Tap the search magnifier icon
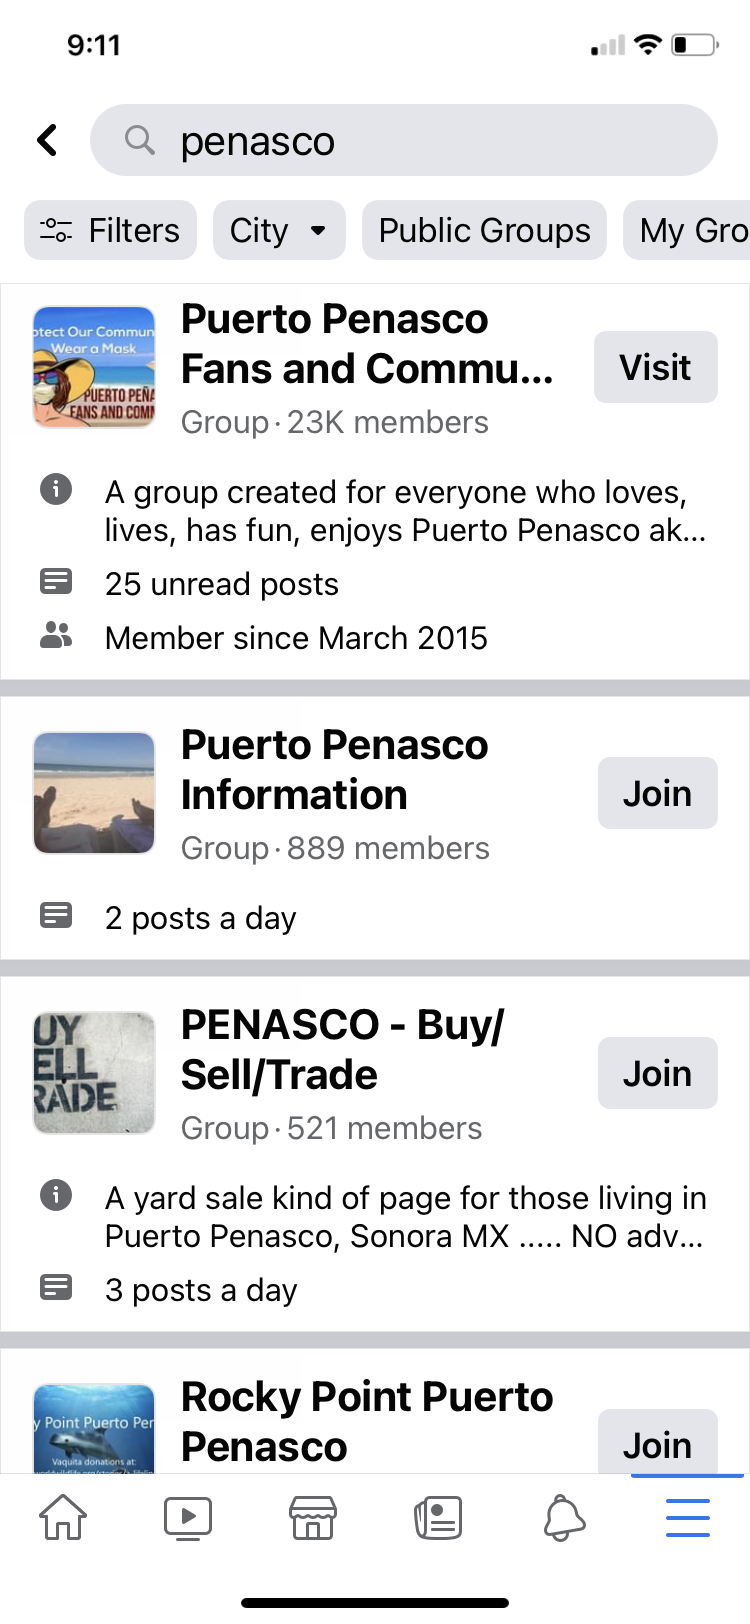 tap(140, 140)
